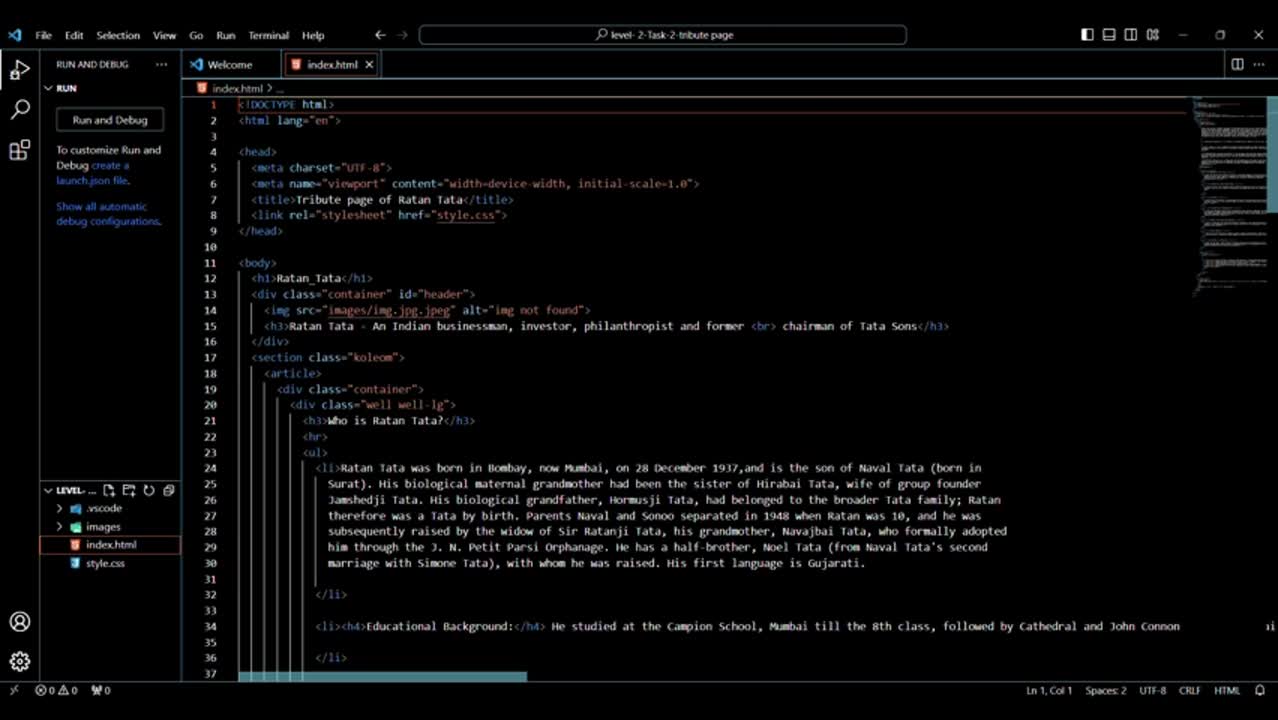The image size is (1278, 720).
Task: Change indentation via Spaces: 2
Action: point(1105,690)
